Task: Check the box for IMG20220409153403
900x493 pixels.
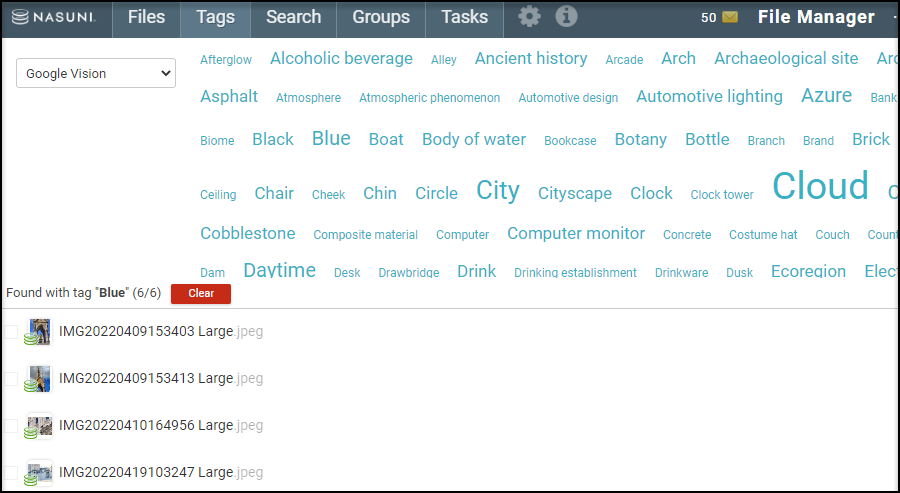Action: click(11, 332)
